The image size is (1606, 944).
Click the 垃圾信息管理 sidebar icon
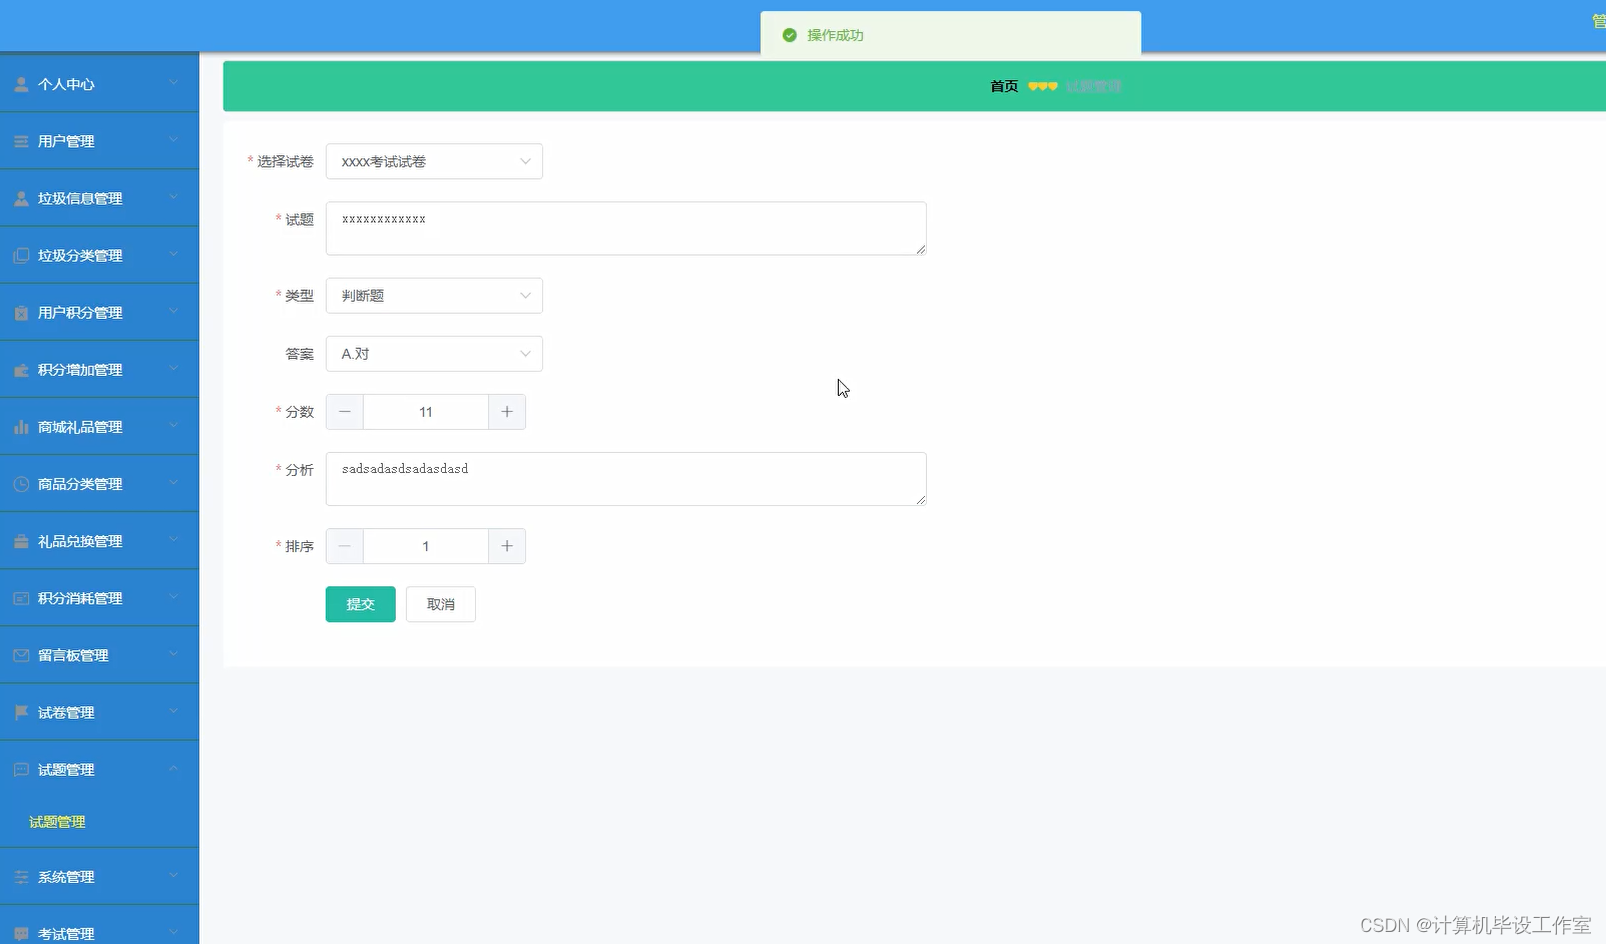click(x=21, y=198)
